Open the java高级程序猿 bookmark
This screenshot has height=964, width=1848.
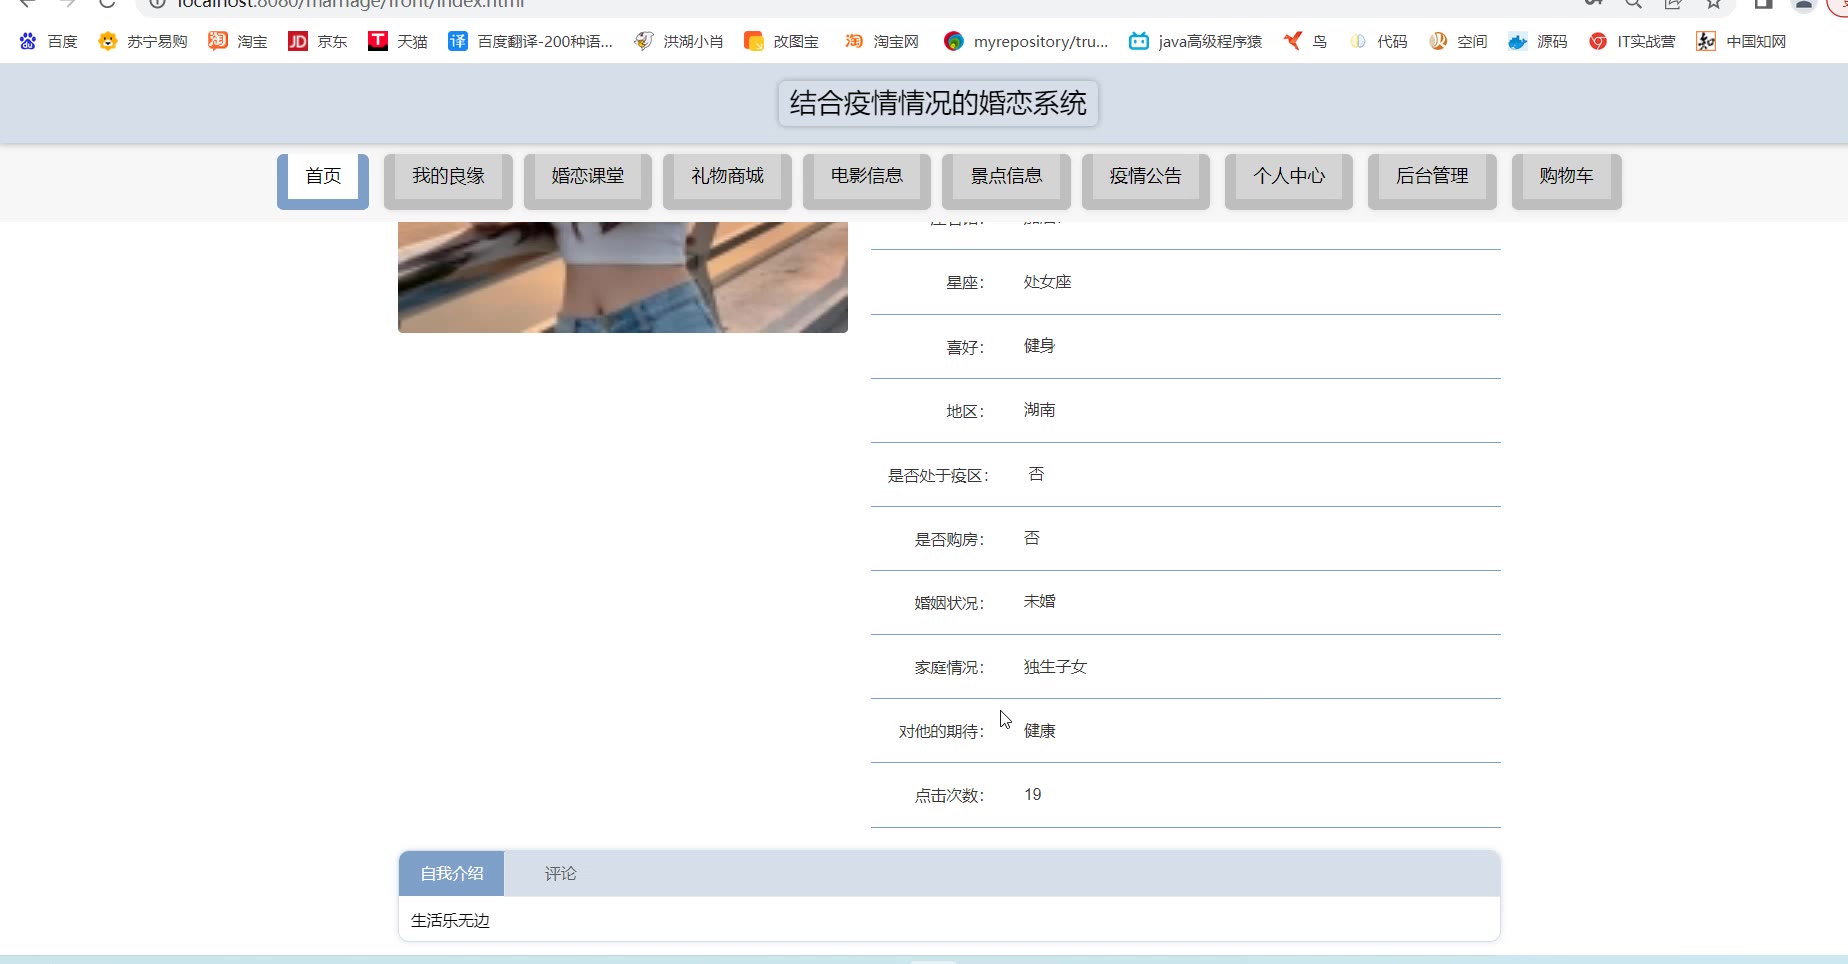point(1195,41)
